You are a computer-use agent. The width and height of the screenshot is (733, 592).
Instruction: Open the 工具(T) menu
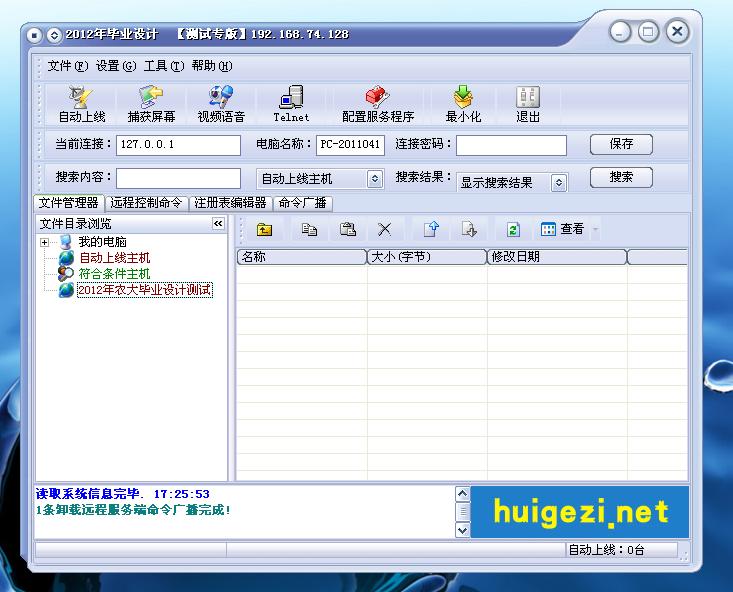pos(164,66)
